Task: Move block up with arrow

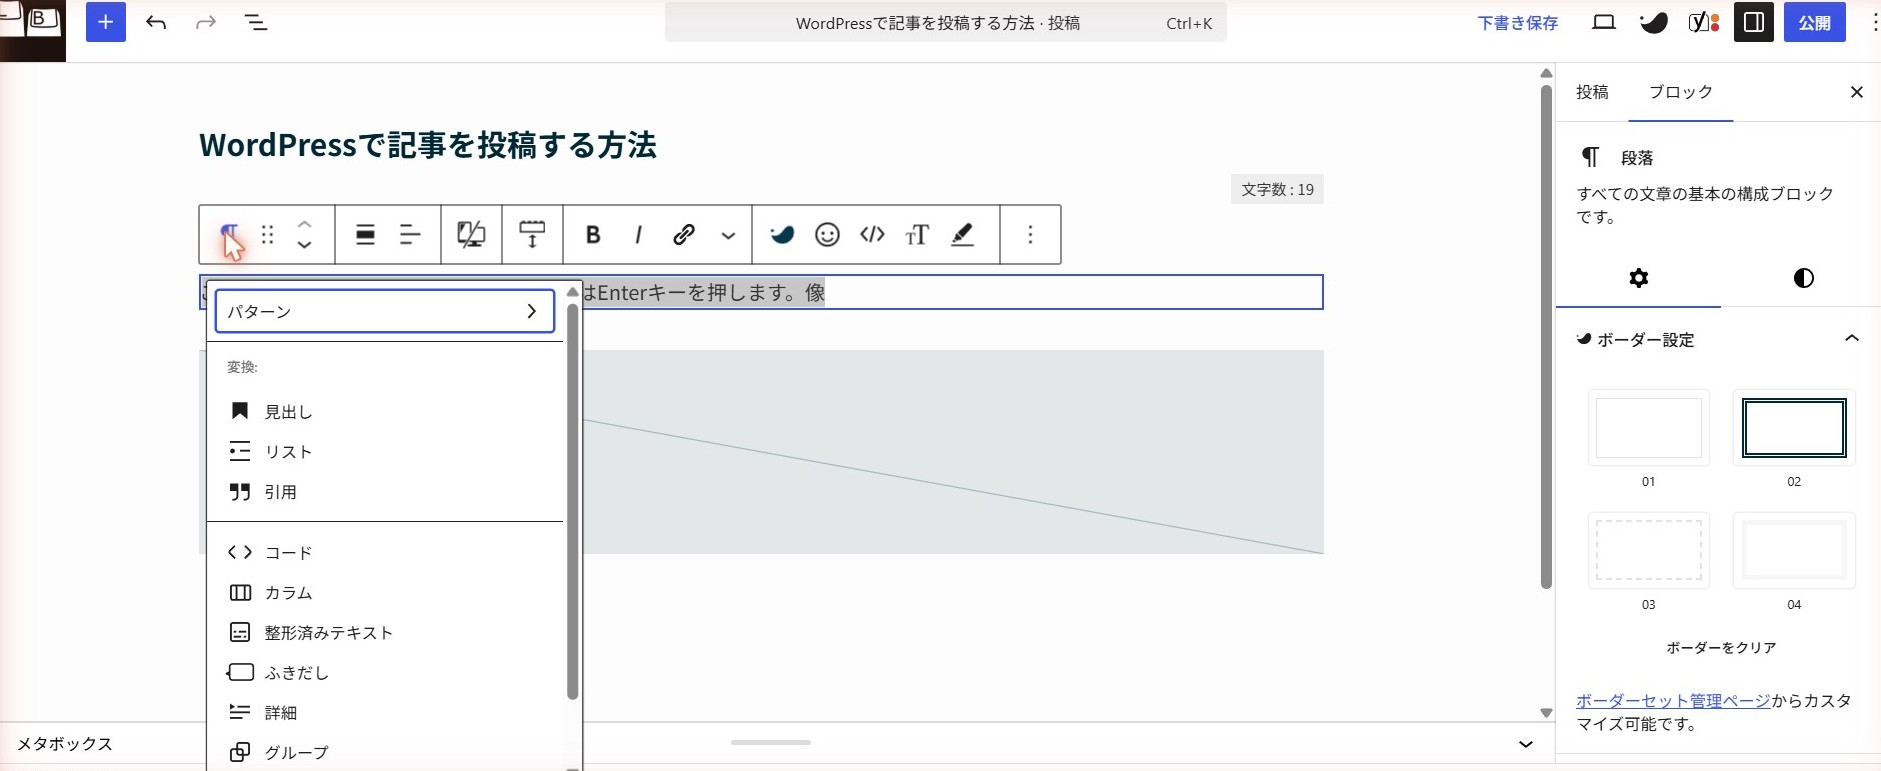Action: 305,225
